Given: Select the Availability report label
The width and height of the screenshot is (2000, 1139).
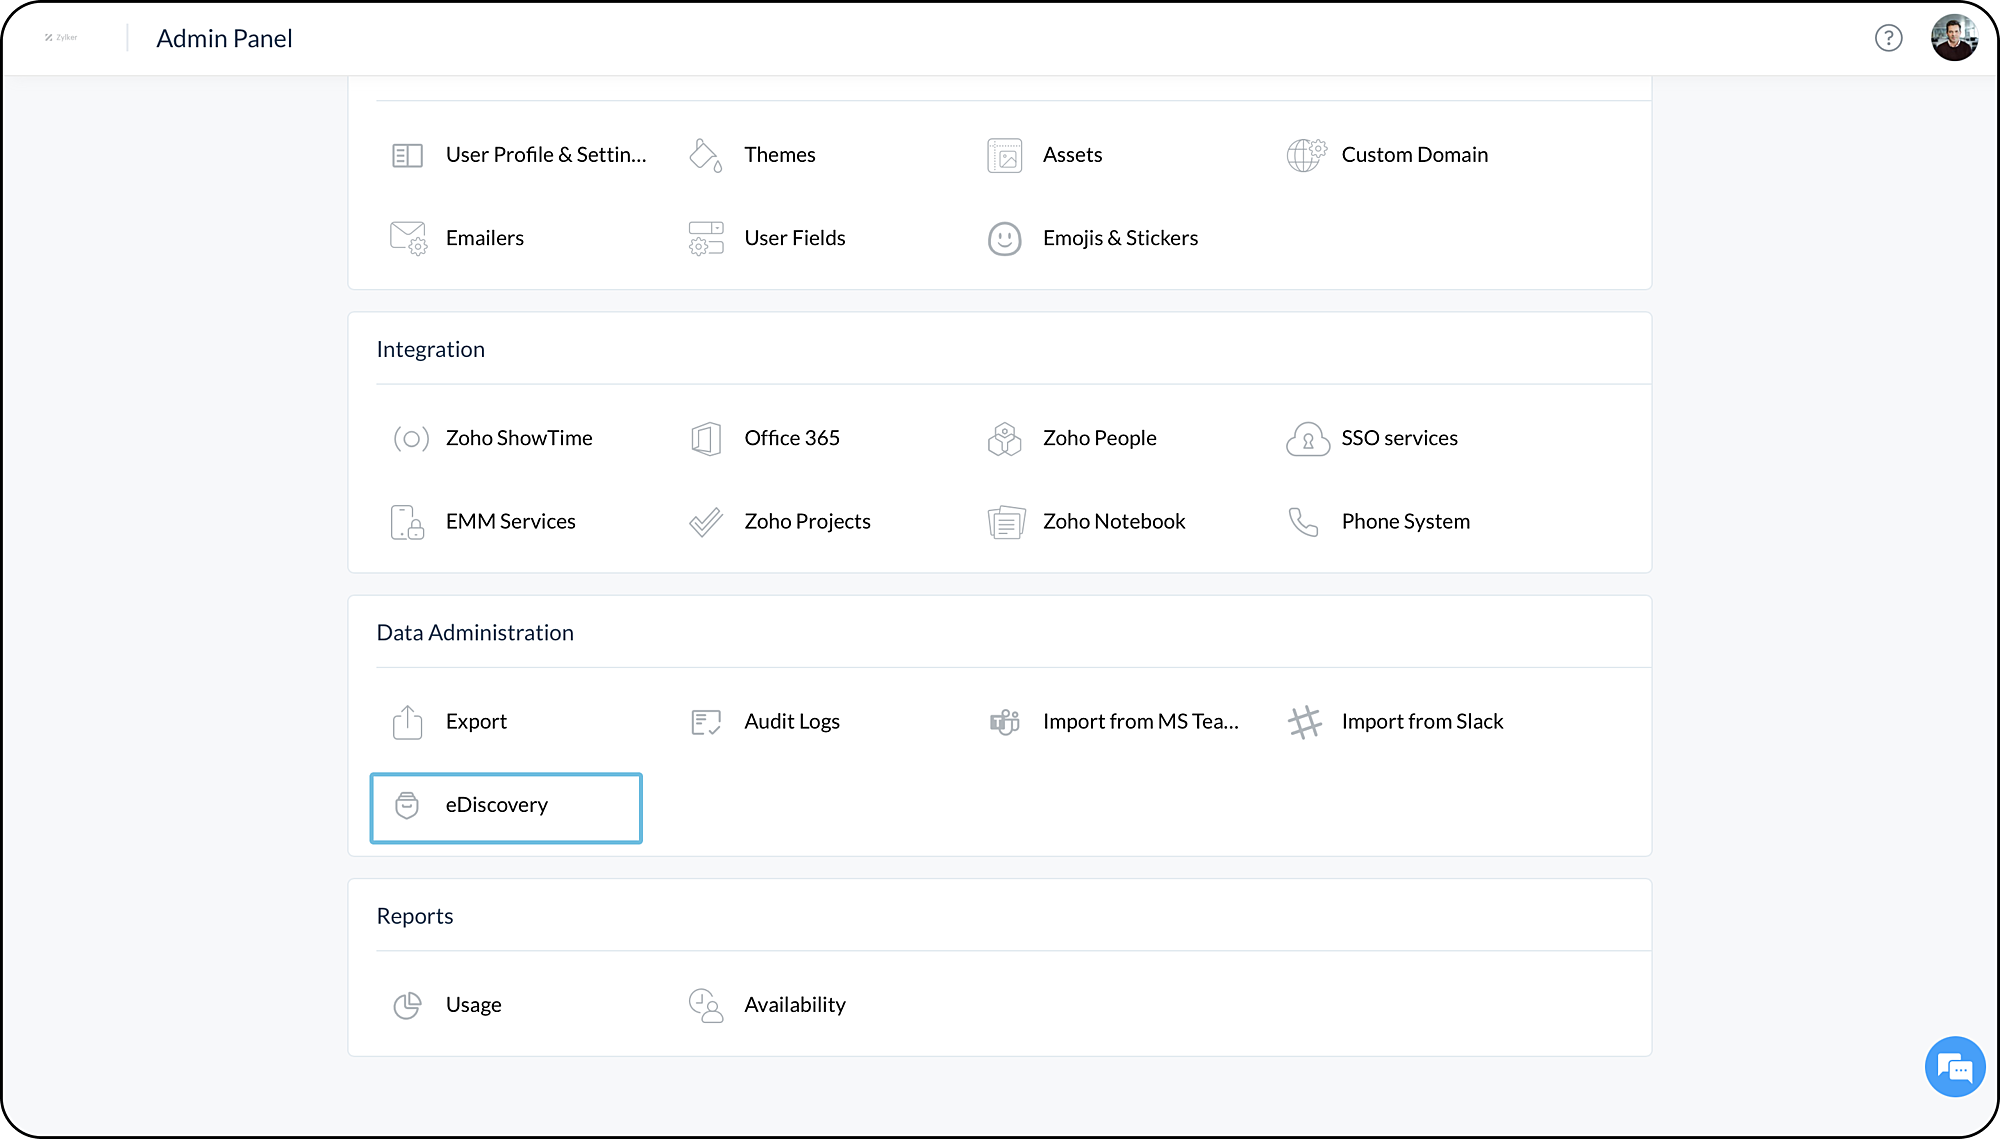Looking at the screenshot, I should [x=795, y=1005].
